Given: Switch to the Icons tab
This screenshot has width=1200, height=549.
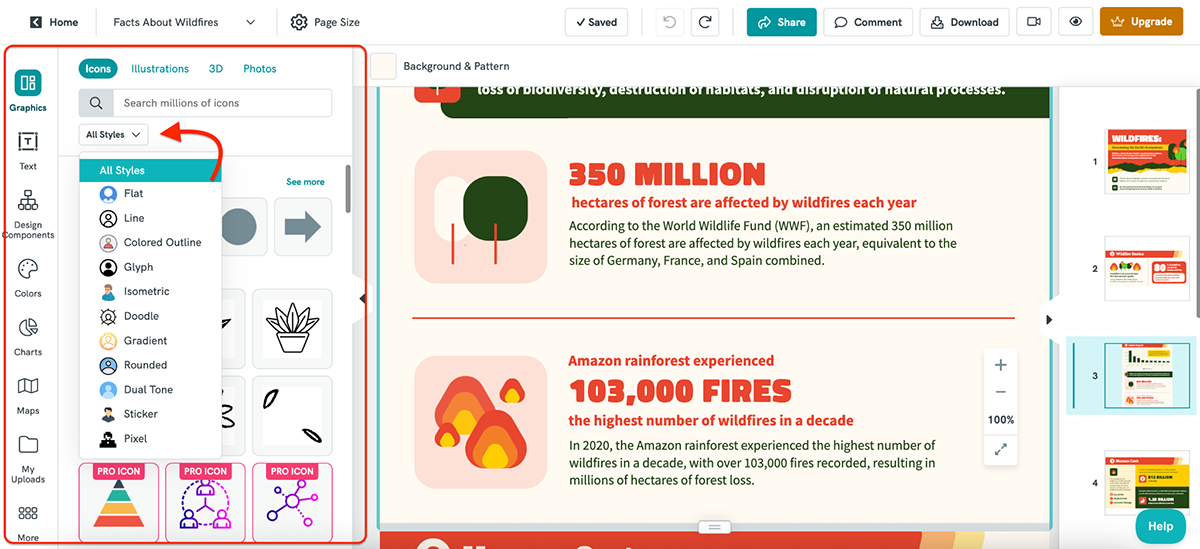Looking at the screenshot, I should click(x=98, y=69).
